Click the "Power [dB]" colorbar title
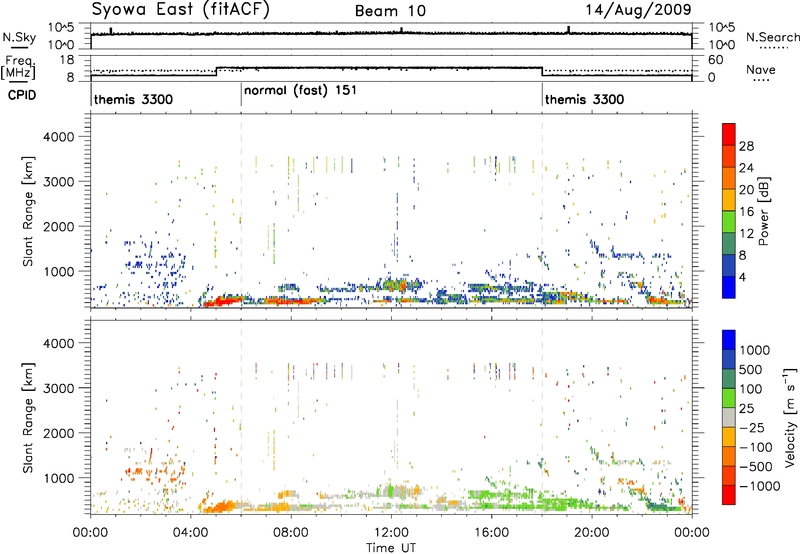Image resolution: width=800 pixels, height=554 pixels. pyautogui.click(x=763, y=211)
